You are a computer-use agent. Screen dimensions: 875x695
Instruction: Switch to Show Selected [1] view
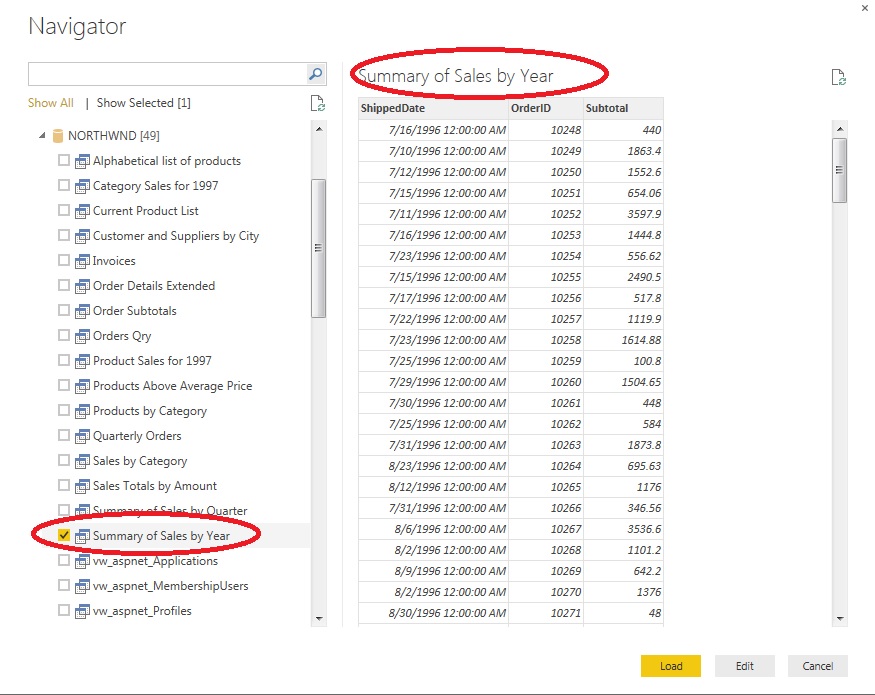(143, 103)
